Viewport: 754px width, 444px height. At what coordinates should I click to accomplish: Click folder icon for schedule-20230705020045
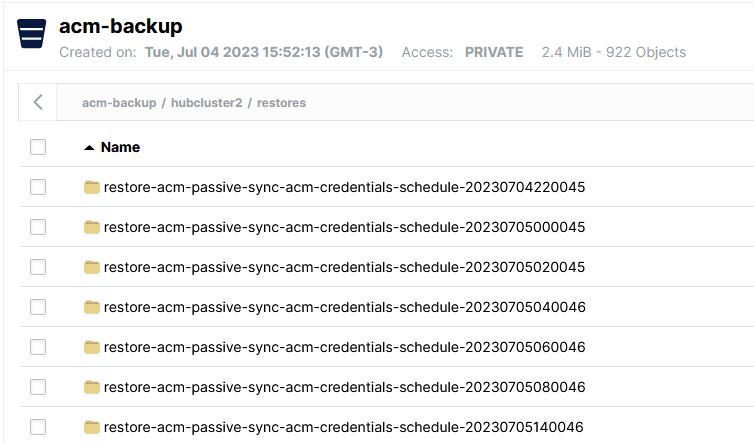pyautogui.click(x=92, y=267)
